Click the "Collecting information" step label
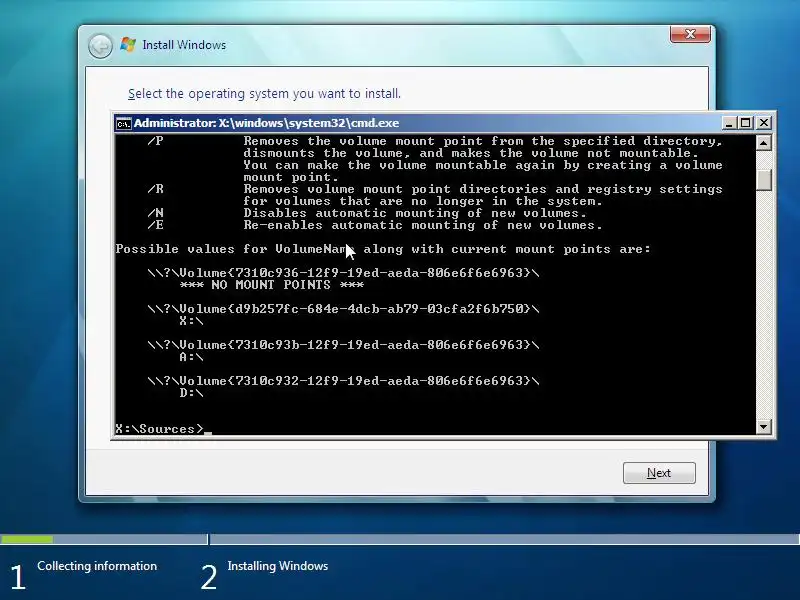Image resolution: width=800 pixels, height=600 pixels. click(97, 566)
